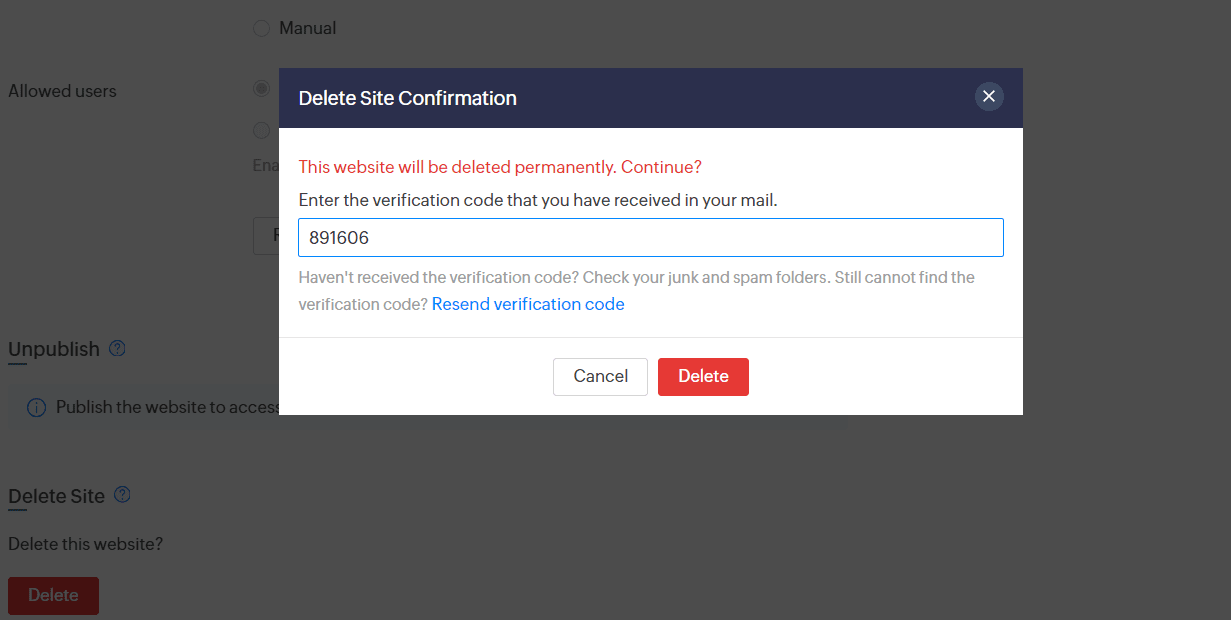Click the 'Publish the website to access' notice
Image resolution: width=1231 pixels, height=620 pixels.
tap(167, 408)
